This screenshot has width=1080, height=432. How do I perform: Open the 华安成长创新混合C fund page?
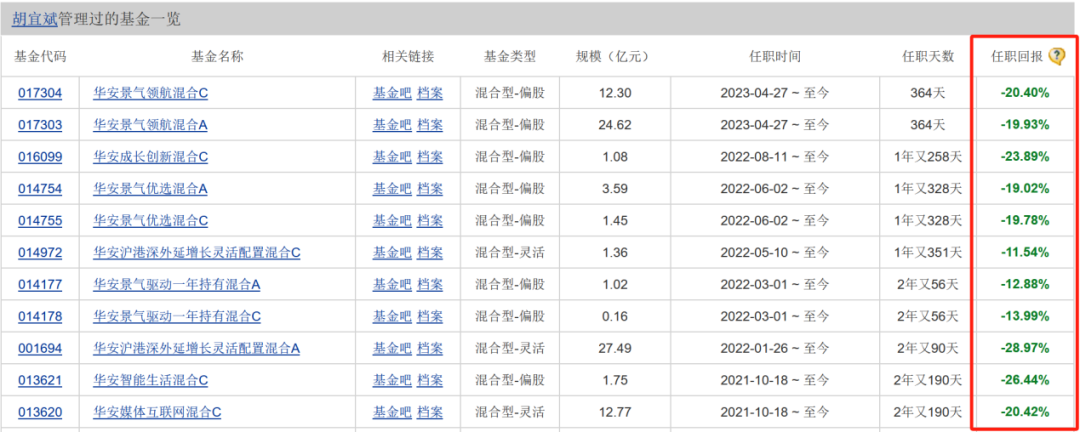tap(151, 157)
